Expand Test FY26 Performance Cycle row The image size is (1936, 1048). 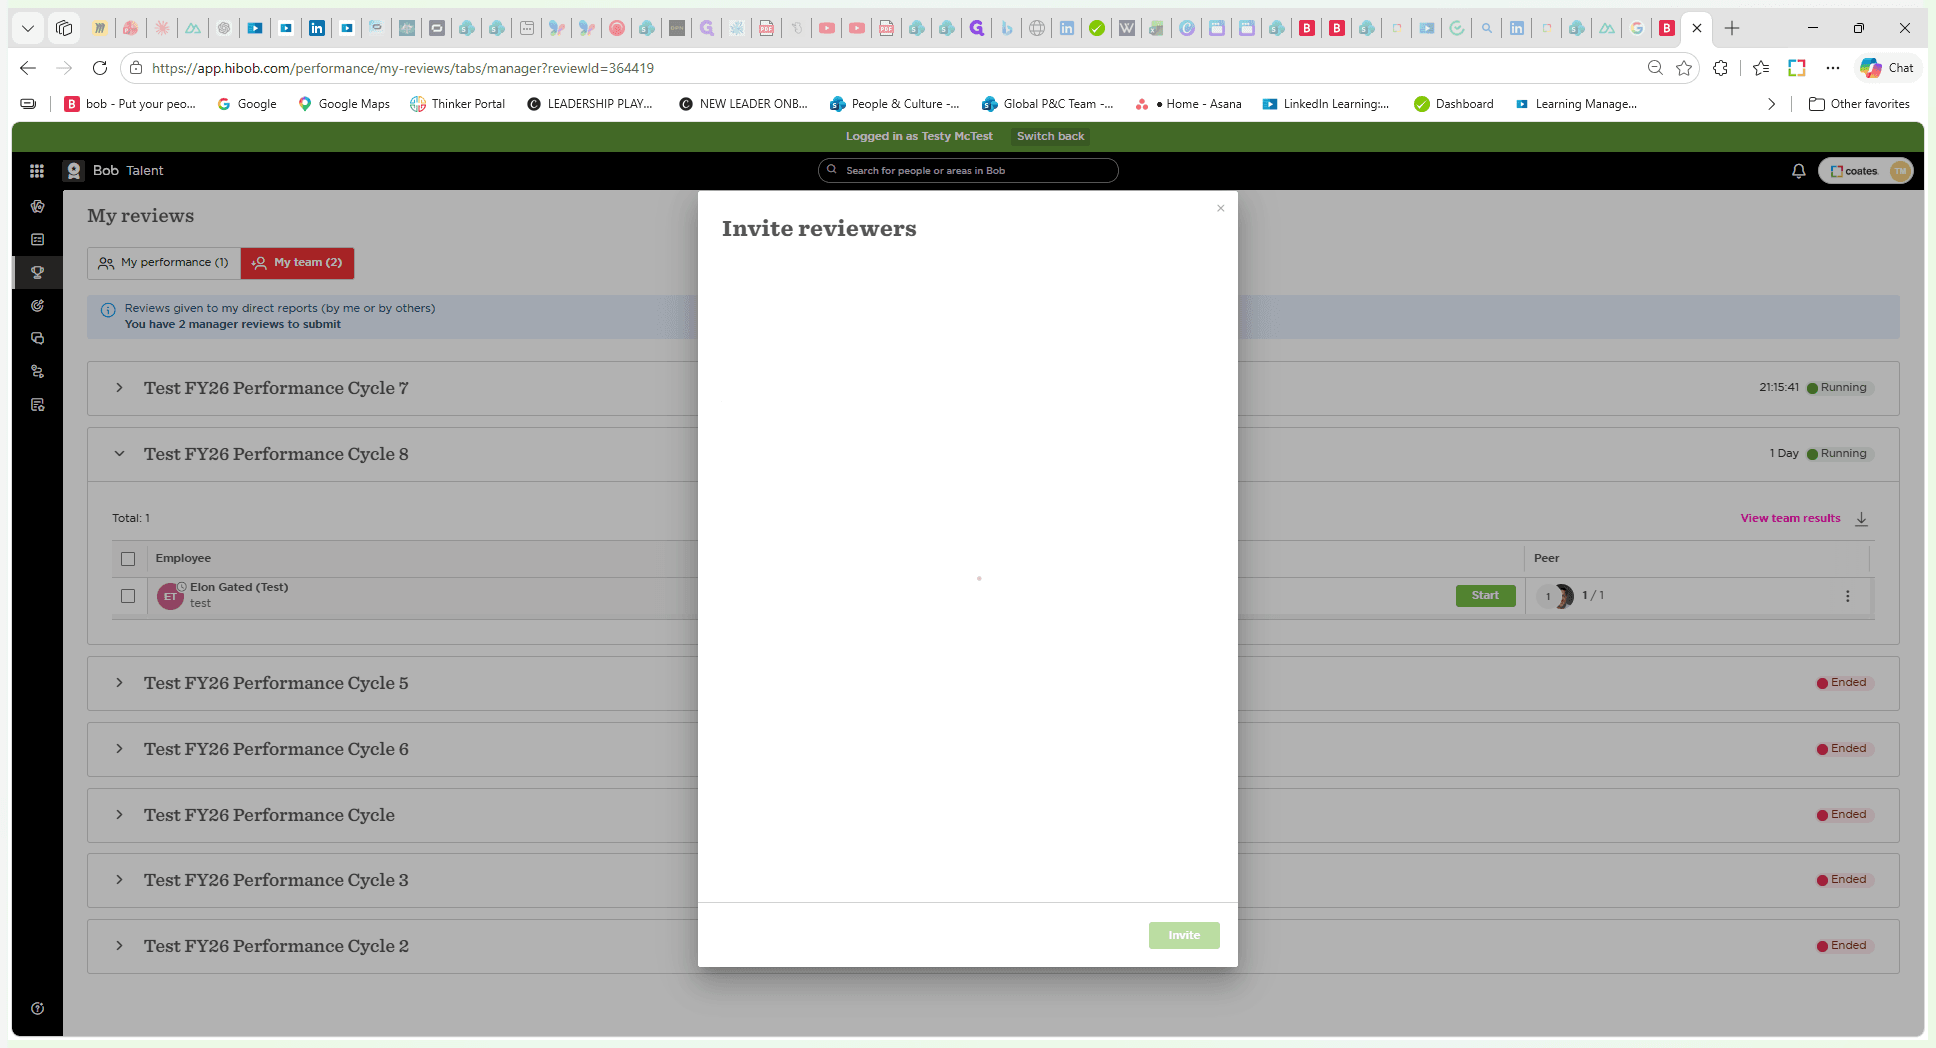119,815
